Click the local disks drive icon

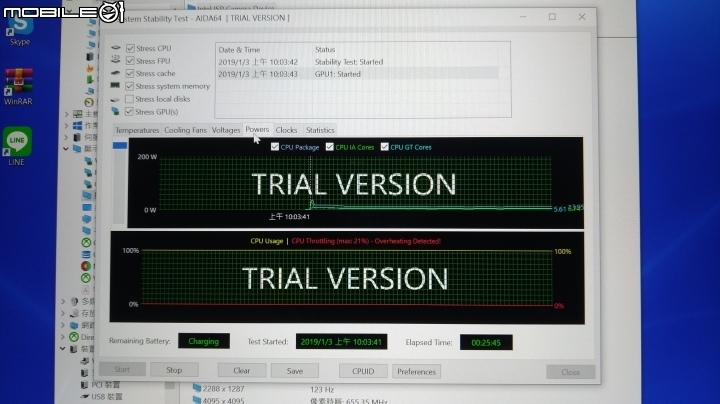[115, 99]
